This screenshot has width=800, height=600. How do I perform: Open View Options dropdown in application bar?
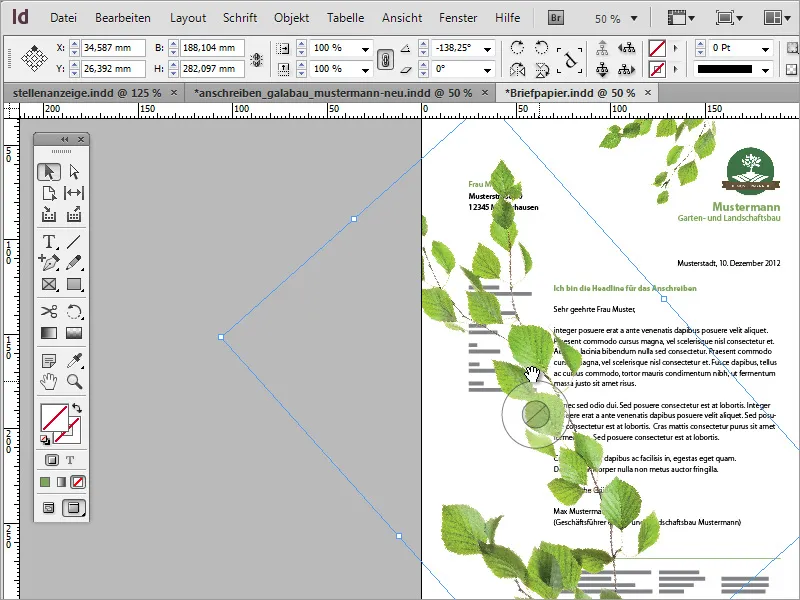(681, 18)
